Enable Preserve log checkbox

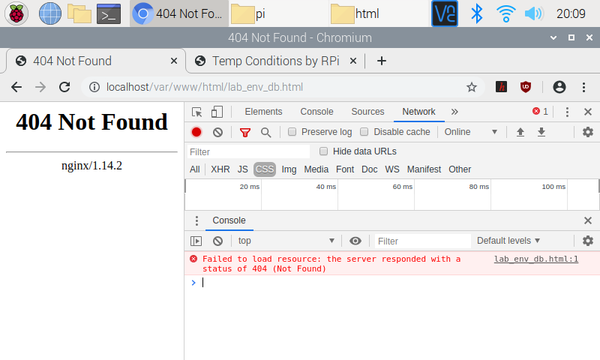pyautogui.click(x=292, y=132)
